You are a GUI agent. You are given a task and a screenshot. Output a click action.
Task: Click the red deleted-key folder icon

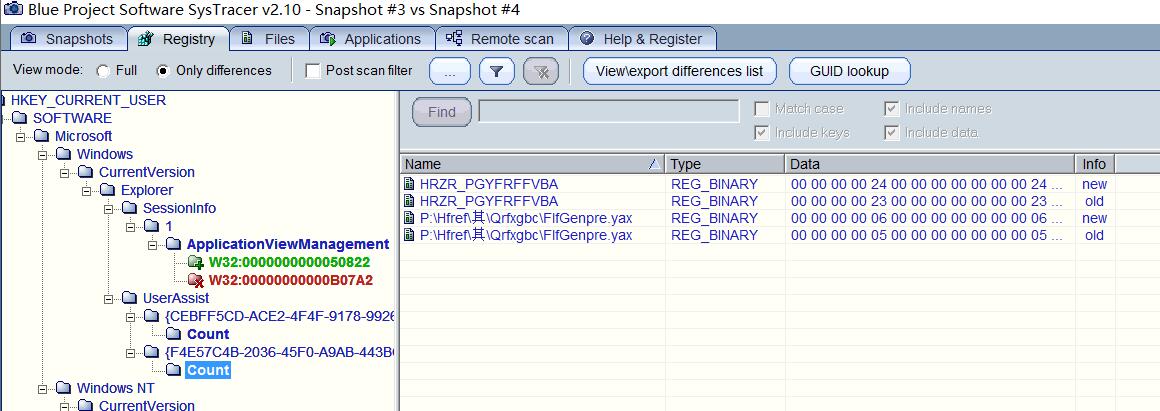(196, 280)
